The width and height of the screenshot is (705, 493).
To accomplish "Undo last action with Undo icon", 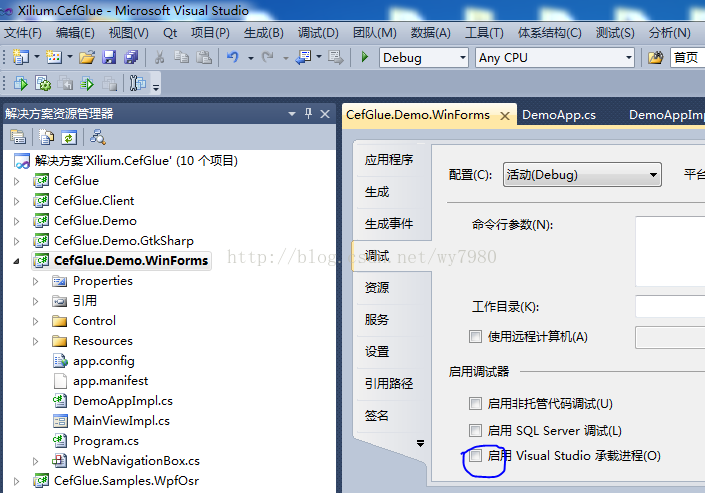I will [233, 57].
